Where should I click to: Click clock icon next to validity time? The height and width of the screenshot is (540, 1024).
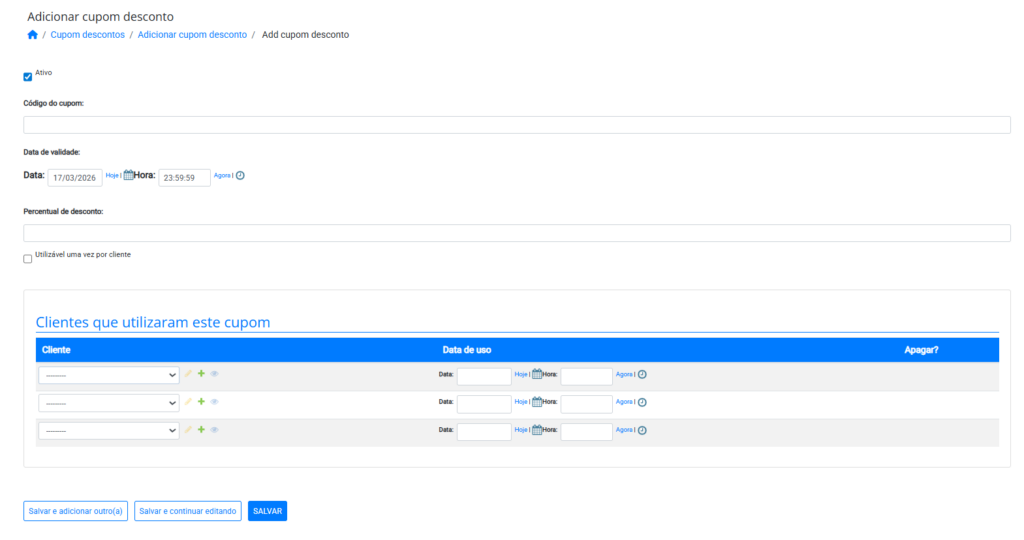pyautogui.click(x=240, y=175)
